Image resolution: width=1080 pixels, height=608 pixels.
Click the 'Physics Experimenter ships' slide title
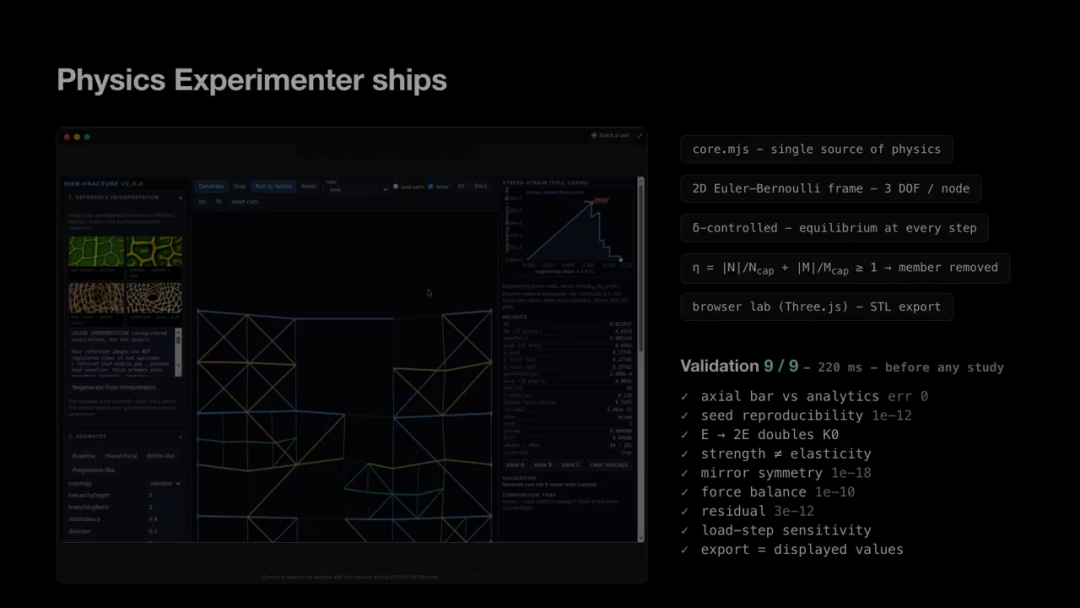[251, 81]
